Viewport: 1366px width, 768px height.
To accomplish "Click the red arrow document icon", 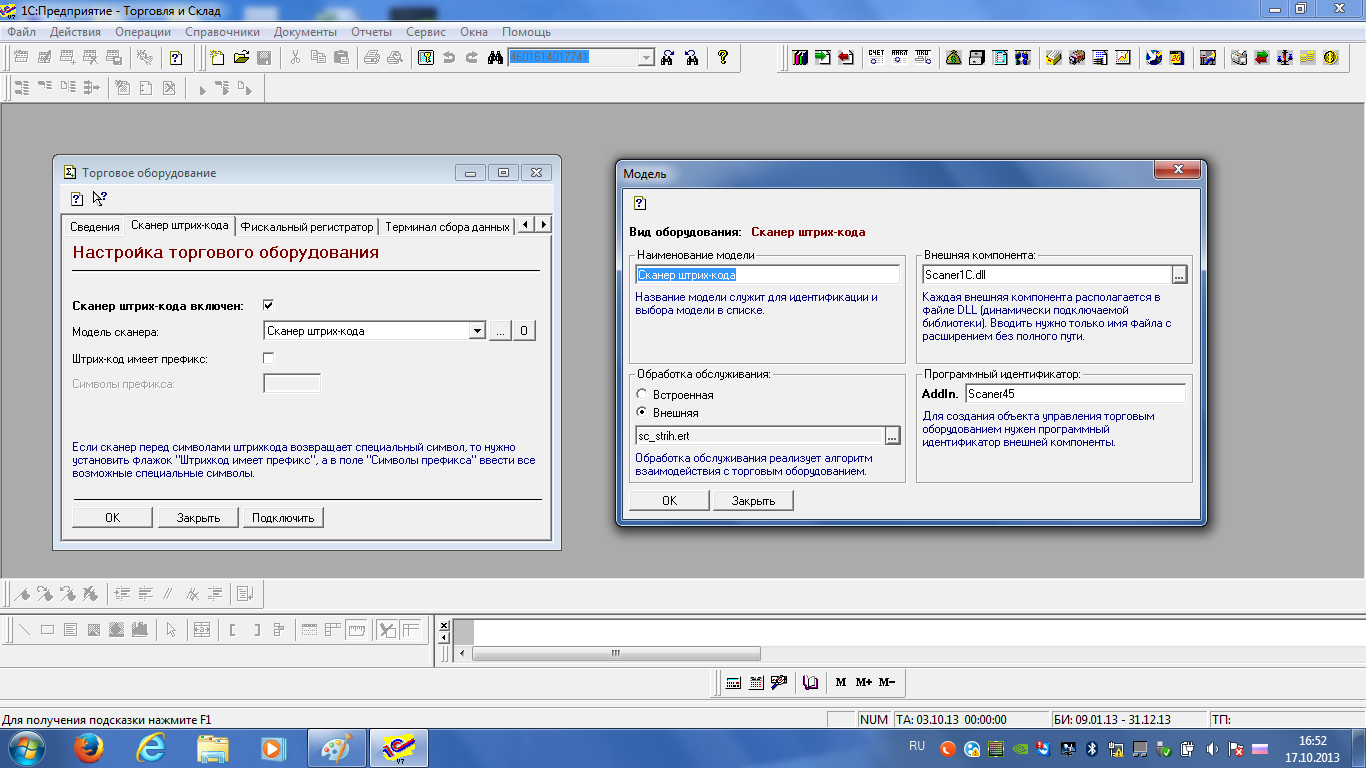I will pyautogui.click(x=845, y=58).
